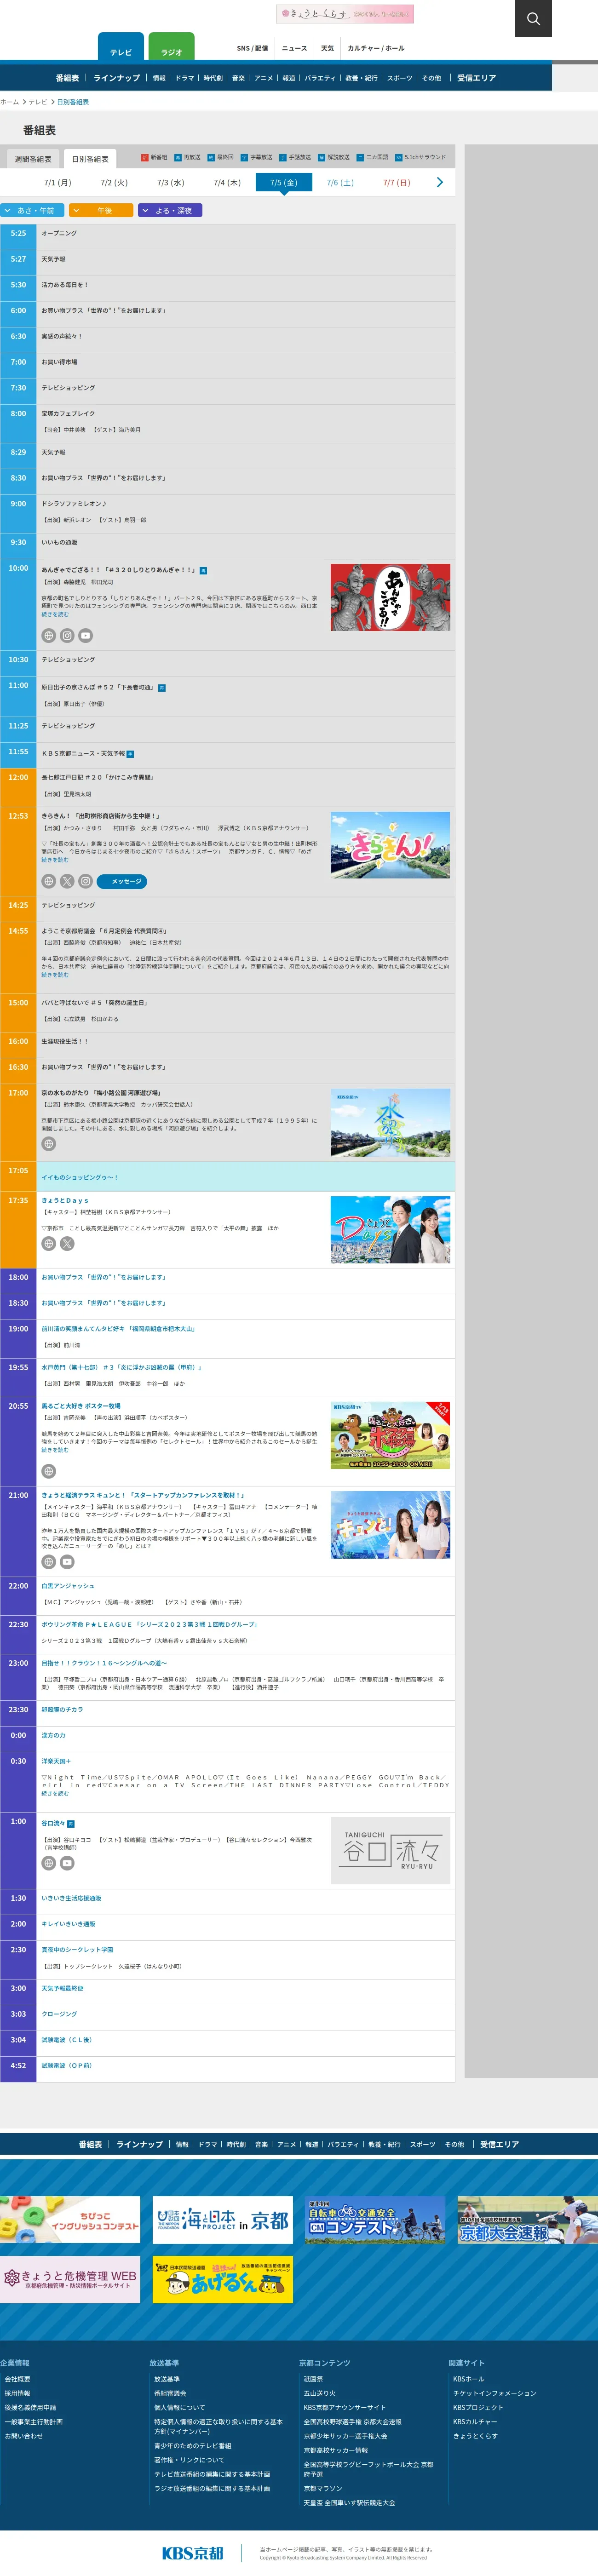Image resolution: width=598 pixels, height=2576 pixels.
Task: Open SNS / 配信 header link
Action: tap(252, 48)
